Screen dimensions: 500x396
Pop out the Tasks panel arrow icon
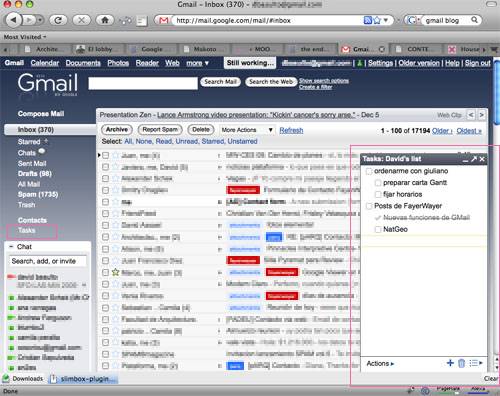tap(474, 159)
